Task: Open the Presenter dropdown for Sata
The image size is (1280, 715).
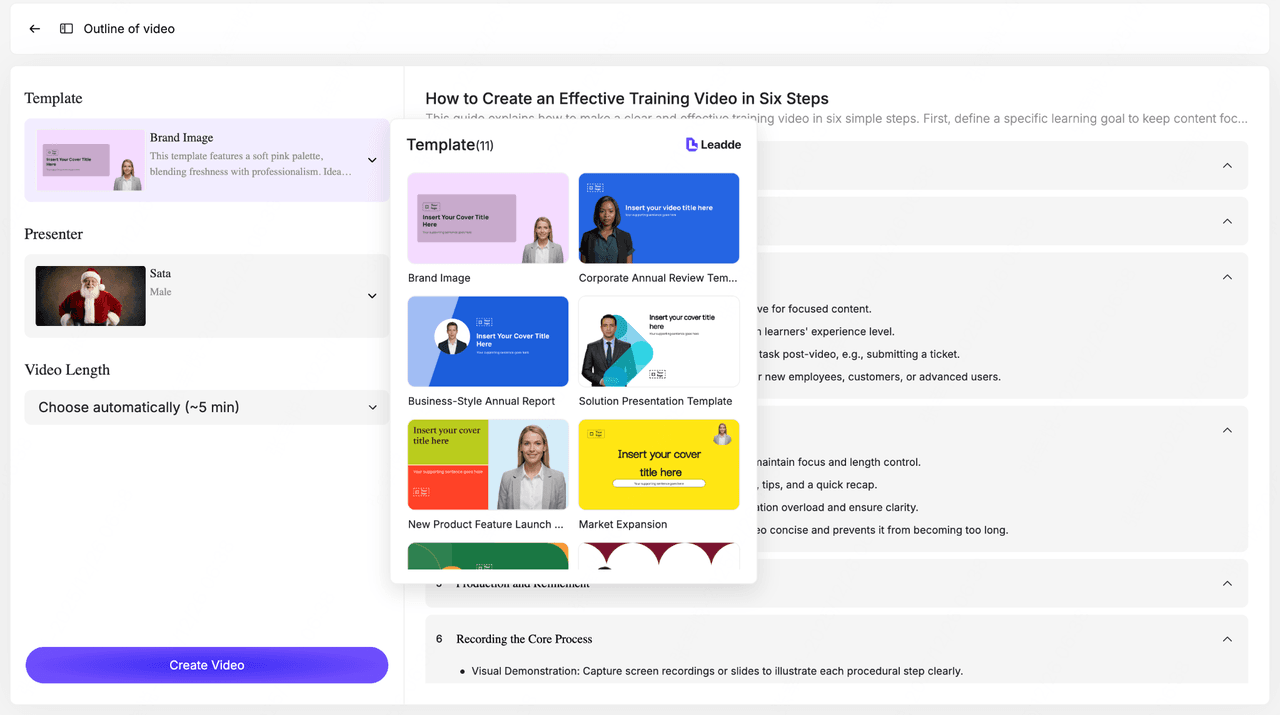Action: tap(372, 296)
